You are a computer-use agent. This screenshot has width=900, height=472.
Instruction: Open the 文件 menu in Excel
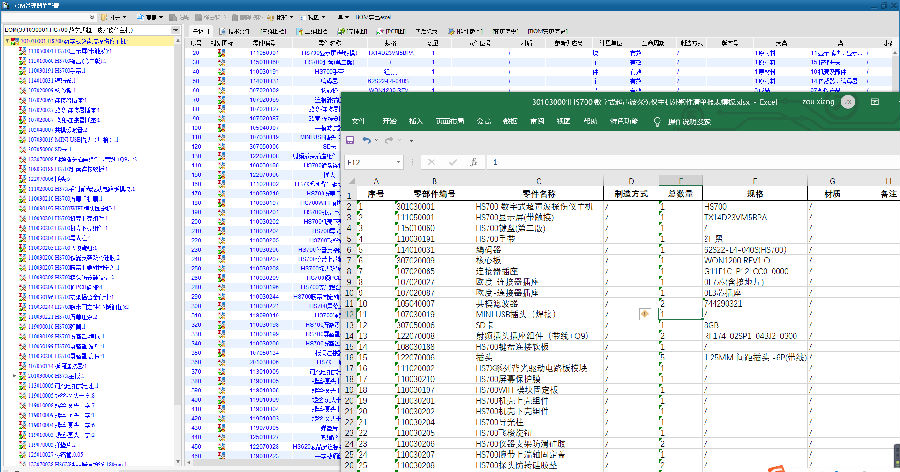357,121
